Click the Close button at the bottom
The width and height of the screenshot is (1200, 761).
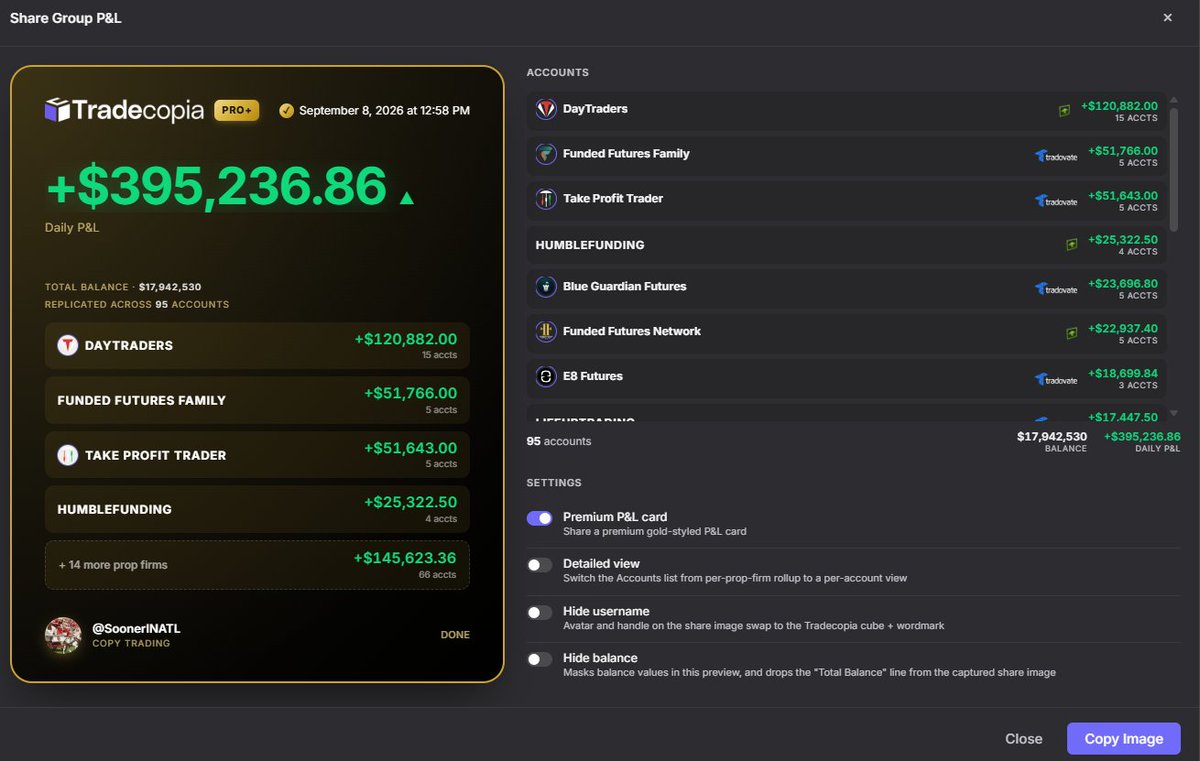1024,739
